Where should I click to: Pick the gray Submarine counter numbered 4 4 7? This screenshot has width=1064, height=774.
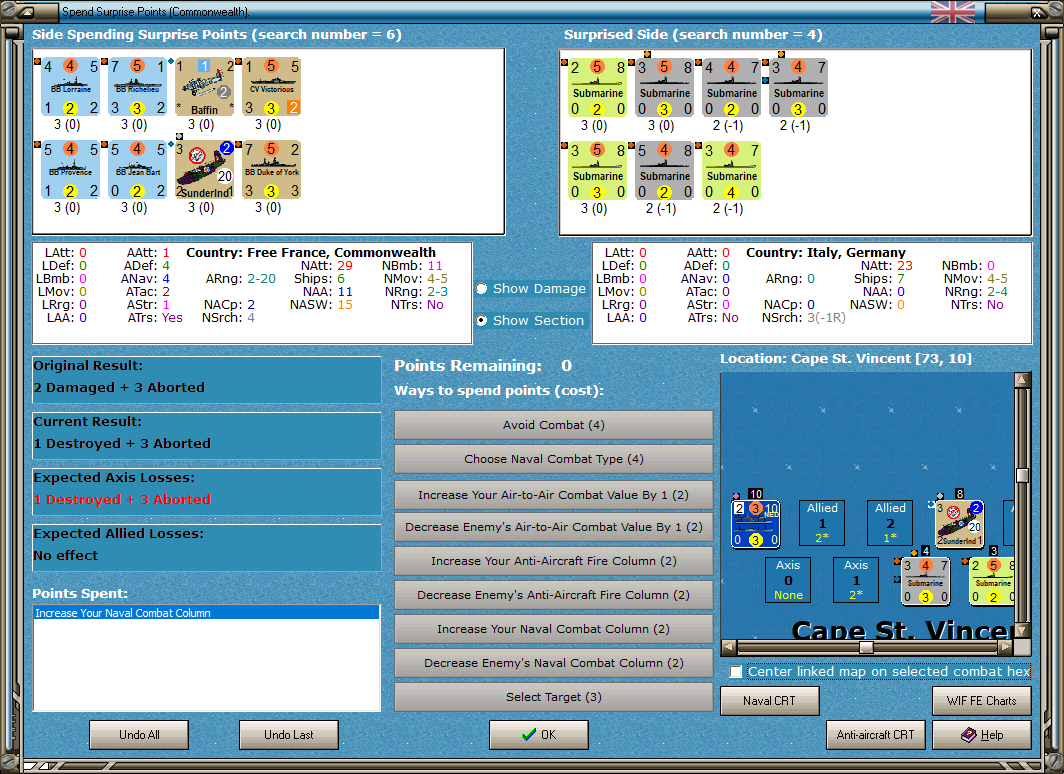[x=732, y=88]
